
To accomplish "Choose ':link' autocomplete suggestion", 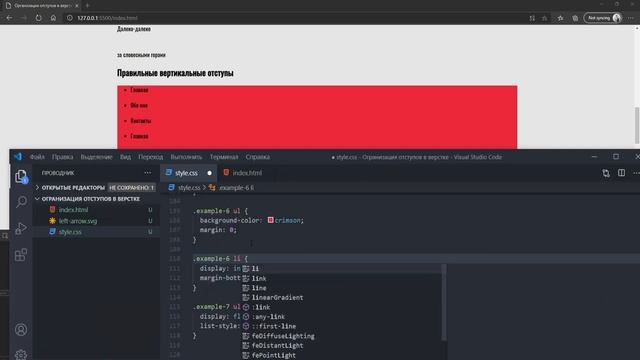I will click(341, 307).
